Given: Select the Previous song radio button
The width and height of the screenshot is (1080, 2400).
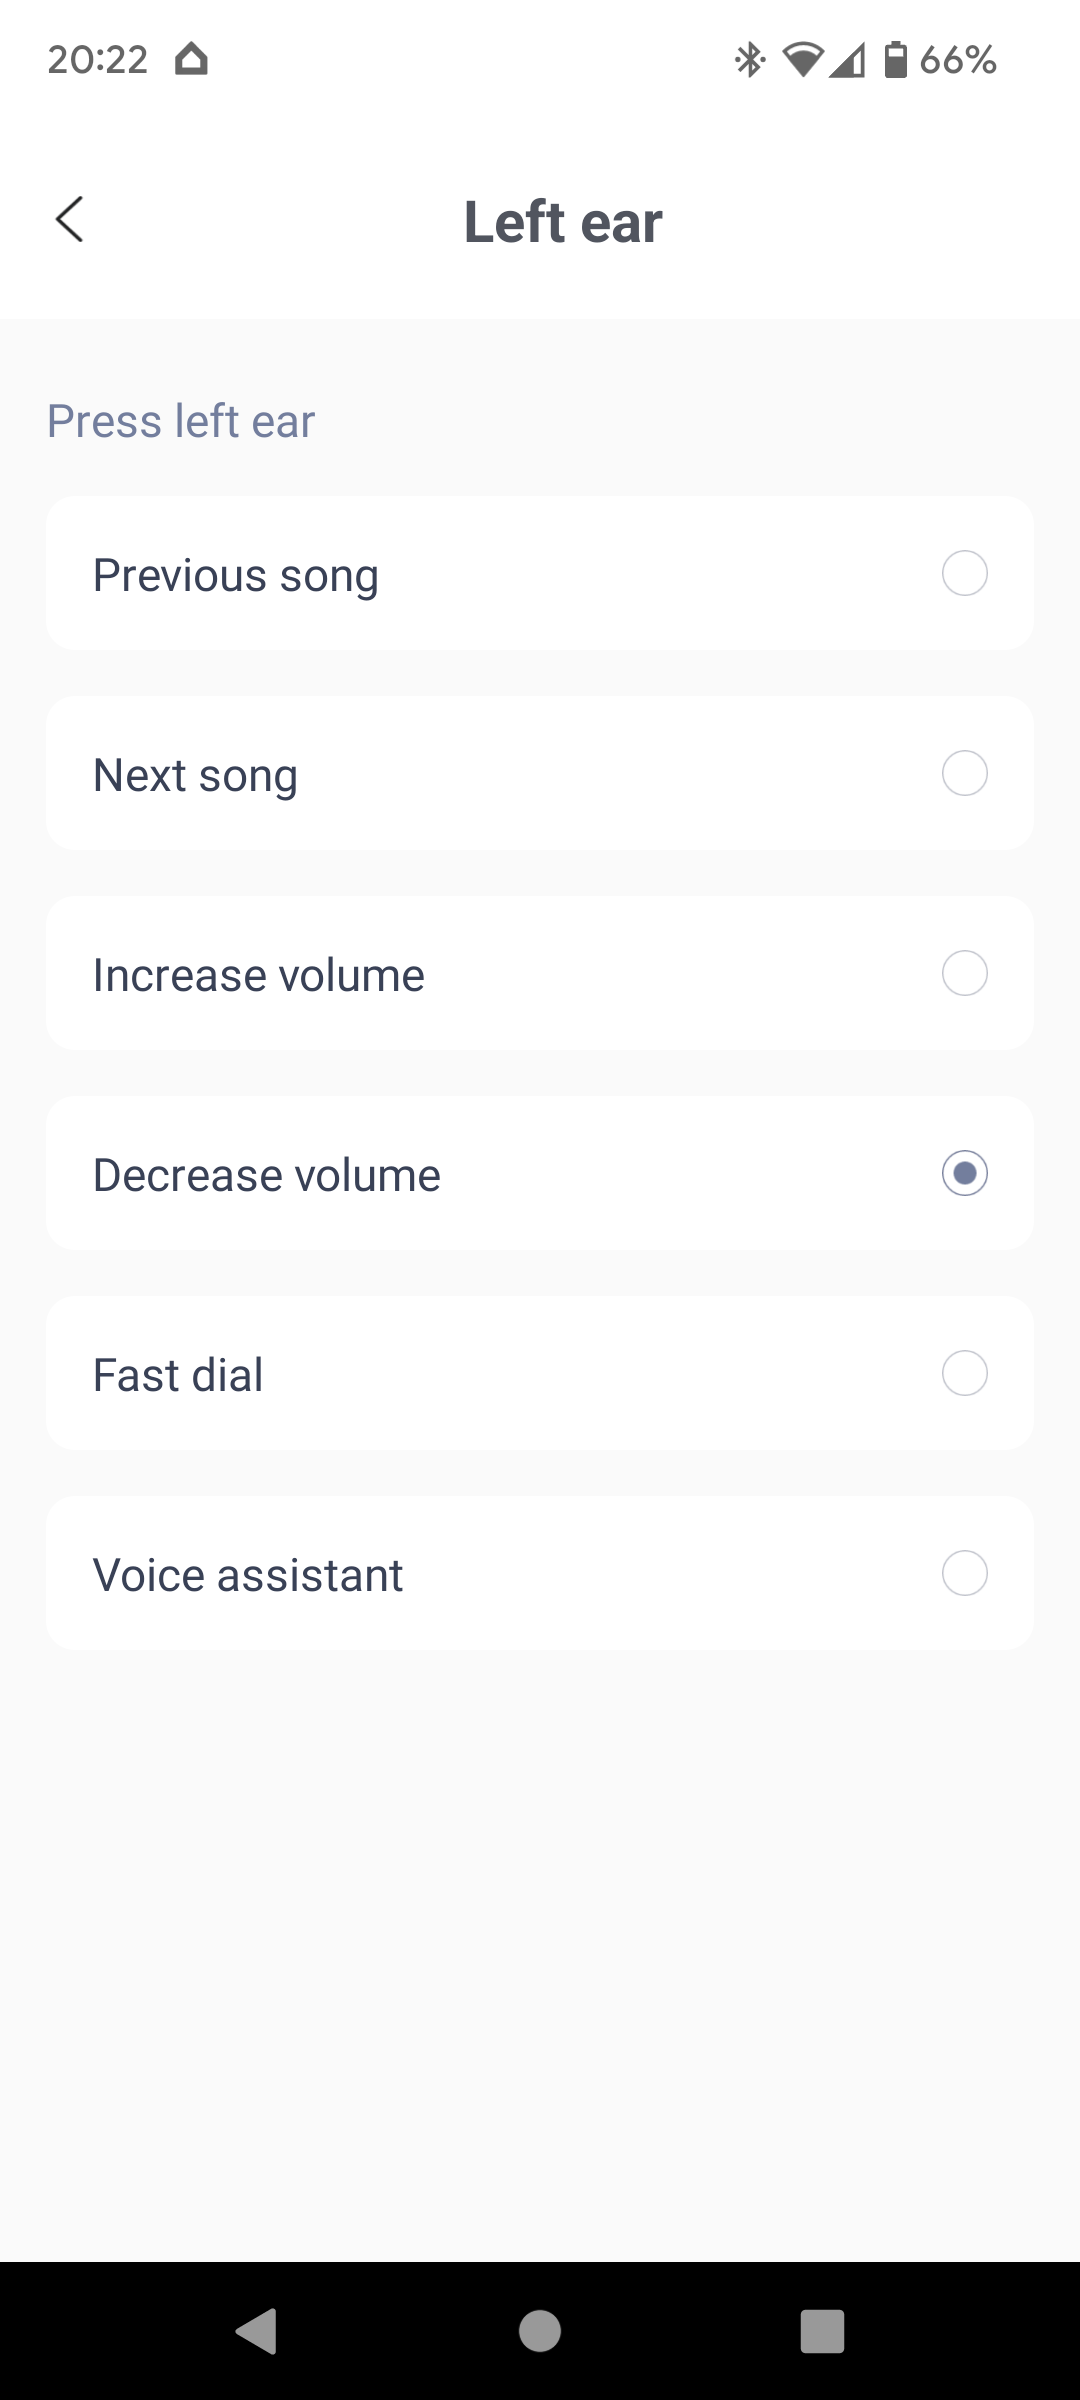Looking at the screenshot, I should point(964,574).
